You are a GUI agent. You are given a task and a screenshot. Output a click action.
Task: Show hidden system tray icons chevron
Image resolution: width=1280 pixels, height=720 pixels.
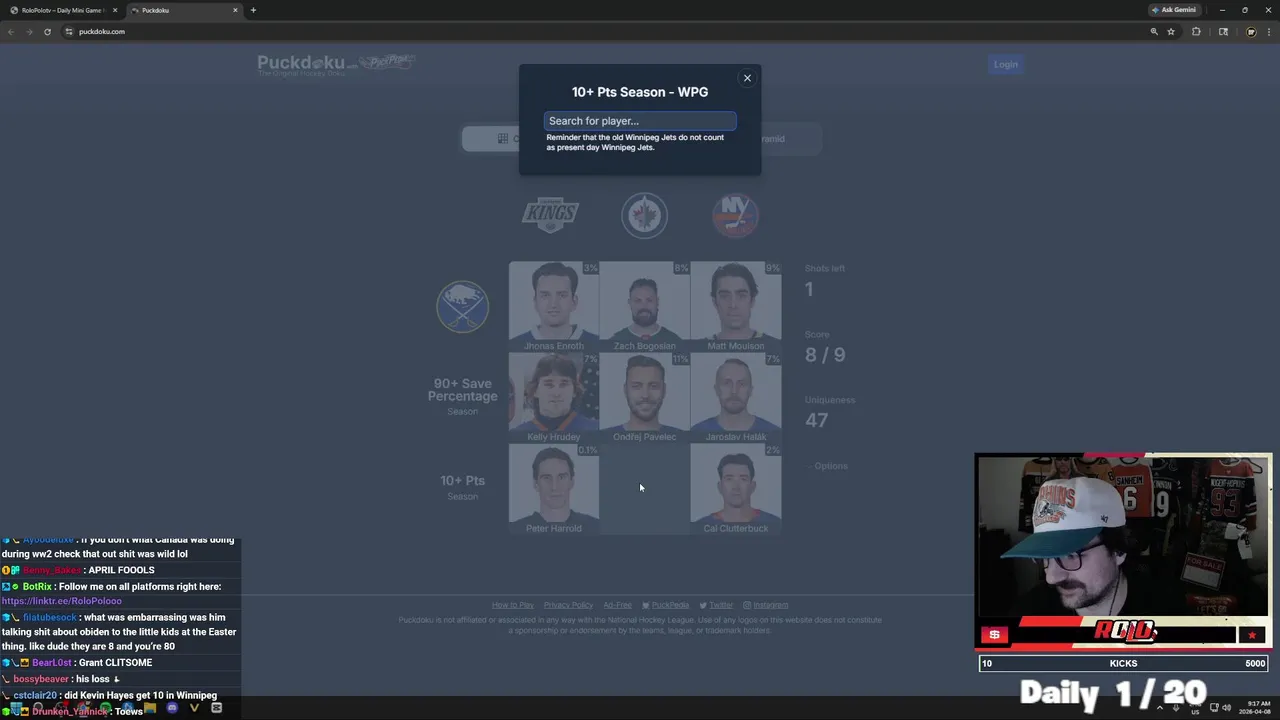(1160, 707)
